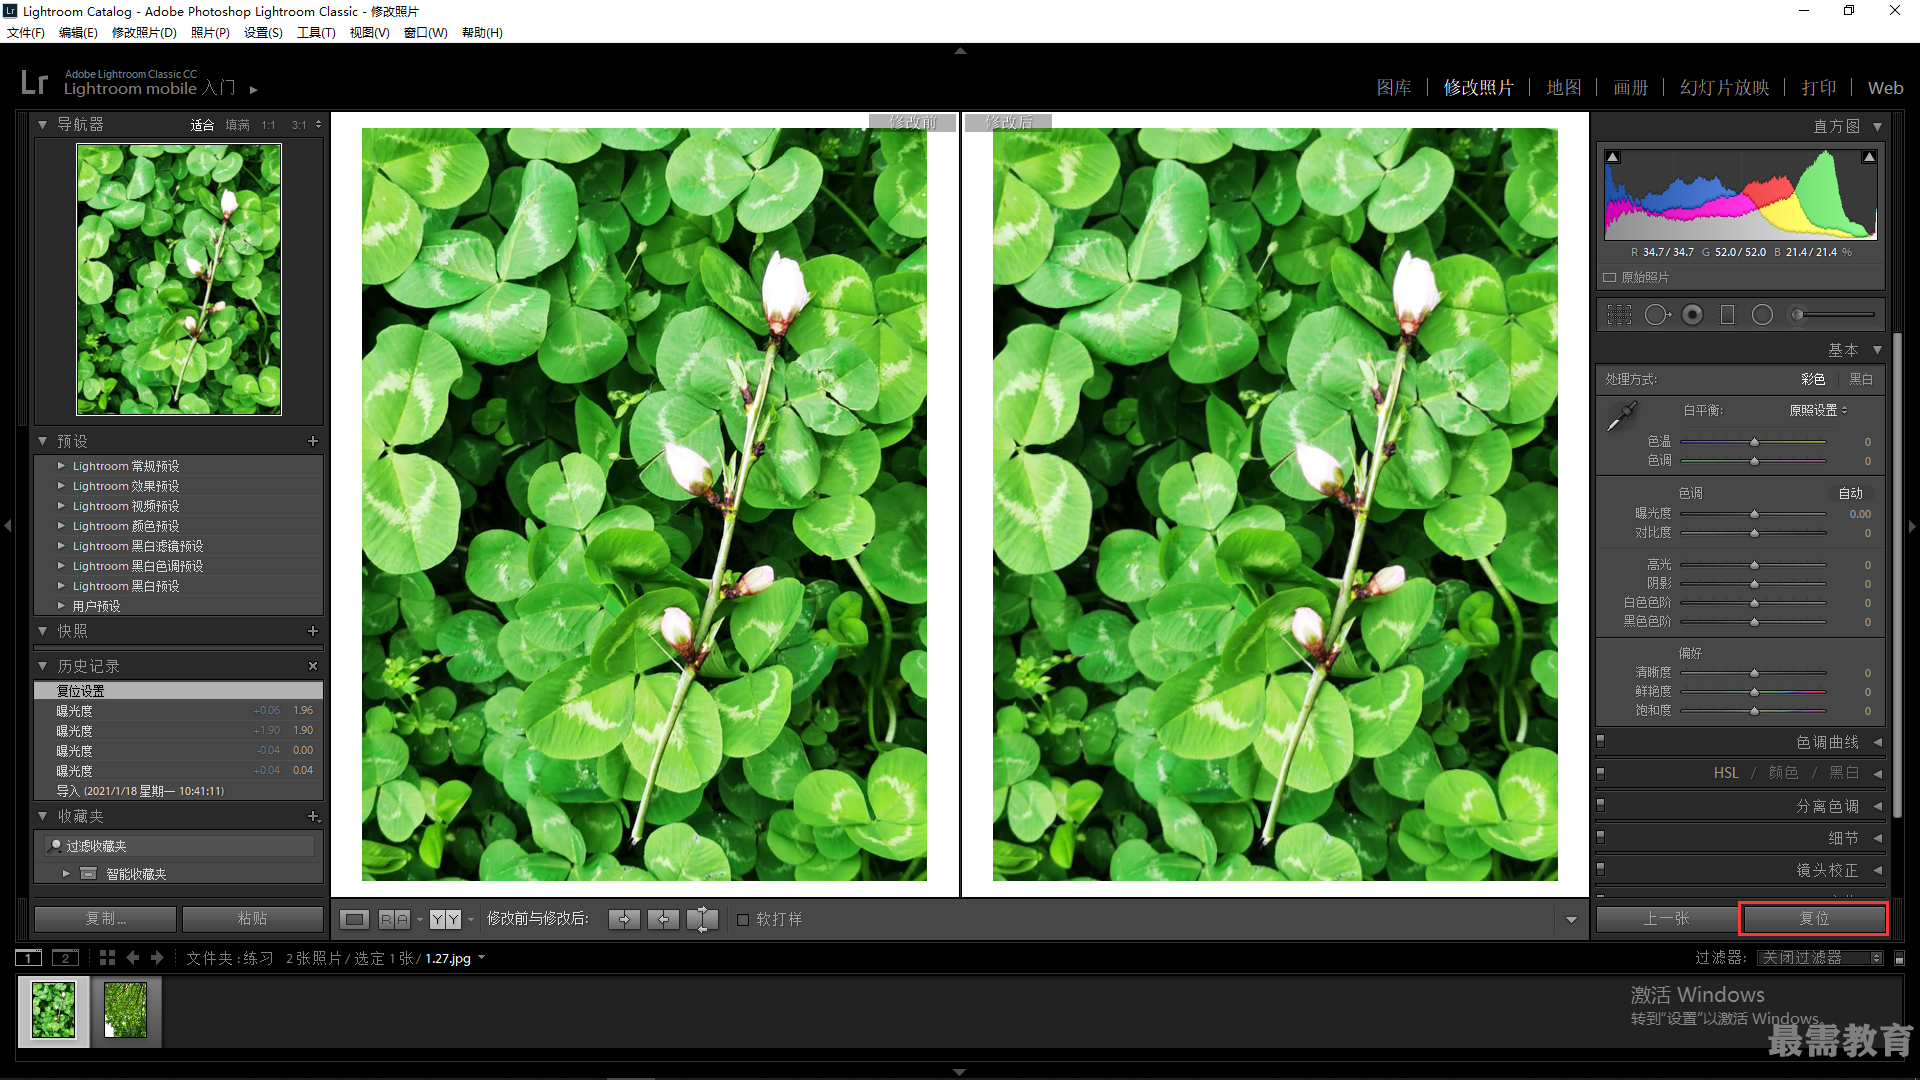
Task: Go forward with filmstrip right arrow
Action: point(157,958)
